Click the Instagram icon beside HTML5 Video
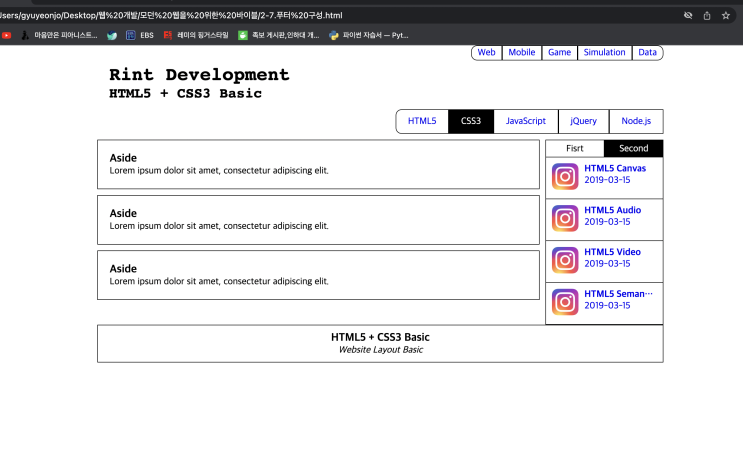The image size is (743, 465). coord(565,260)
